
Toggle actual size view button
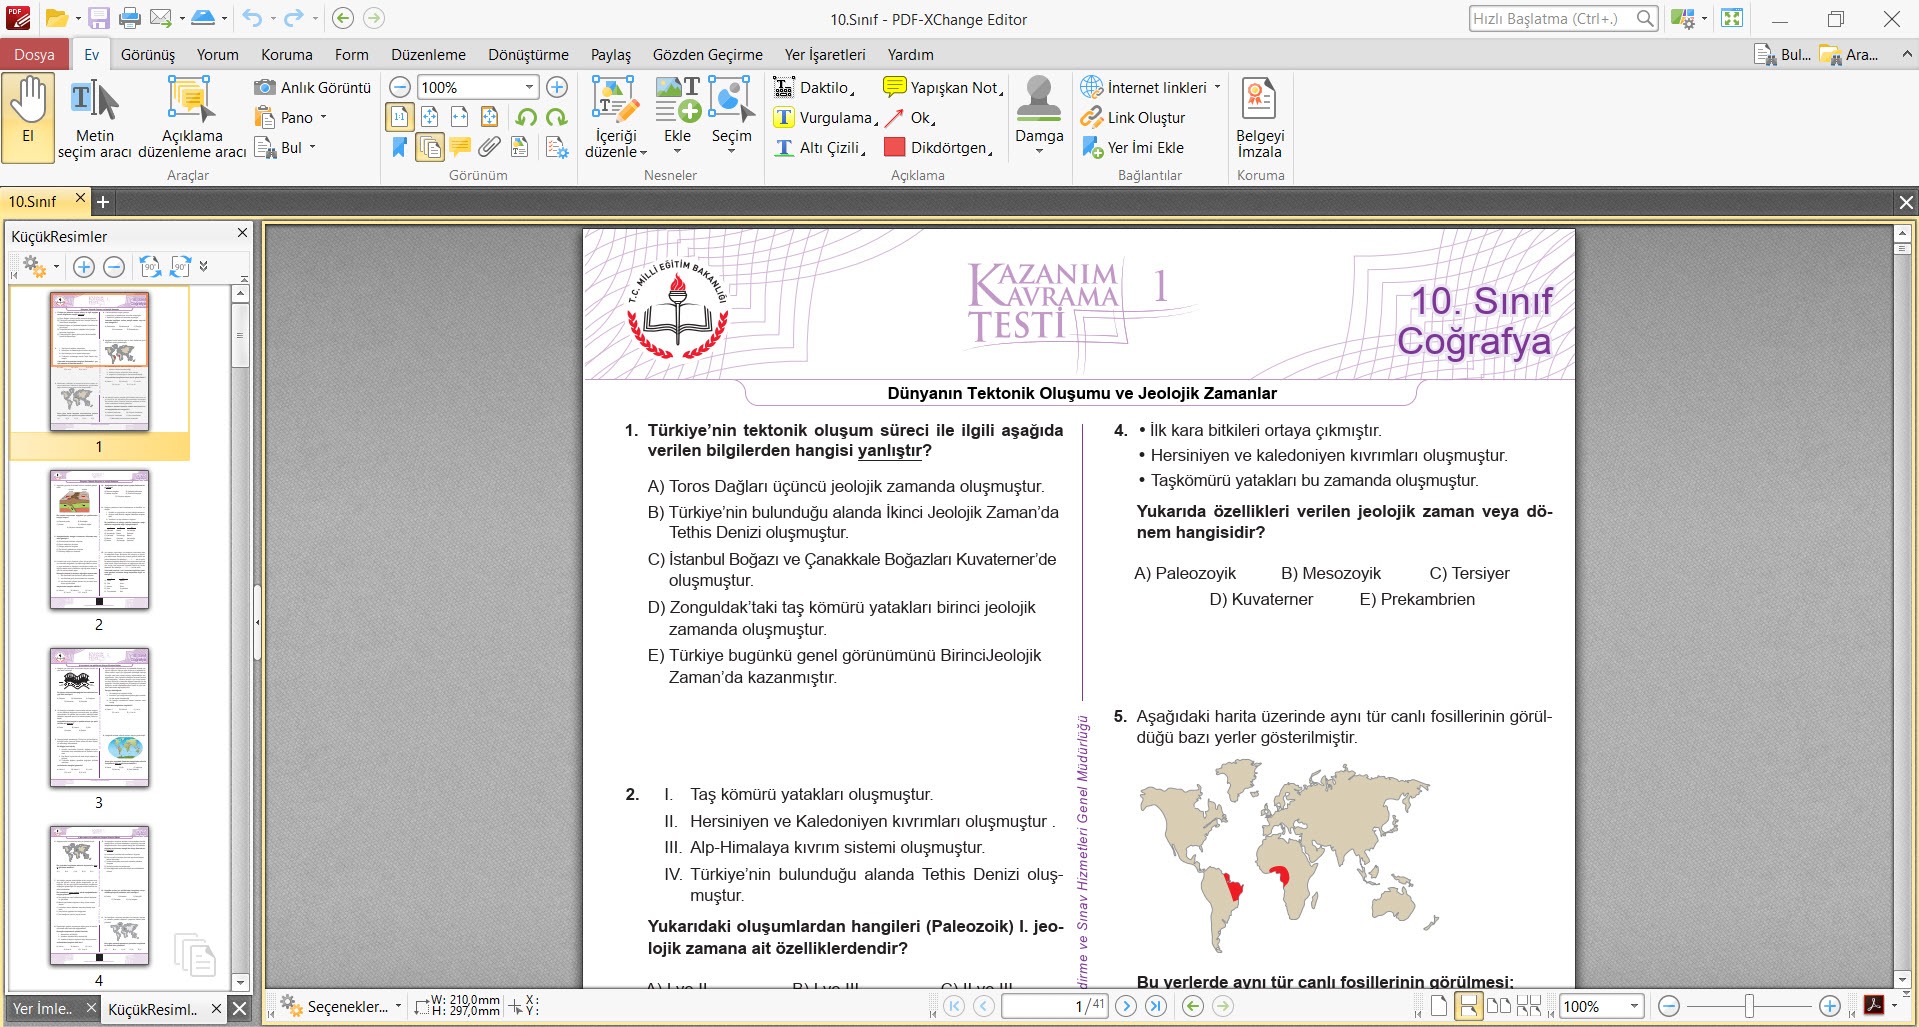399,117
